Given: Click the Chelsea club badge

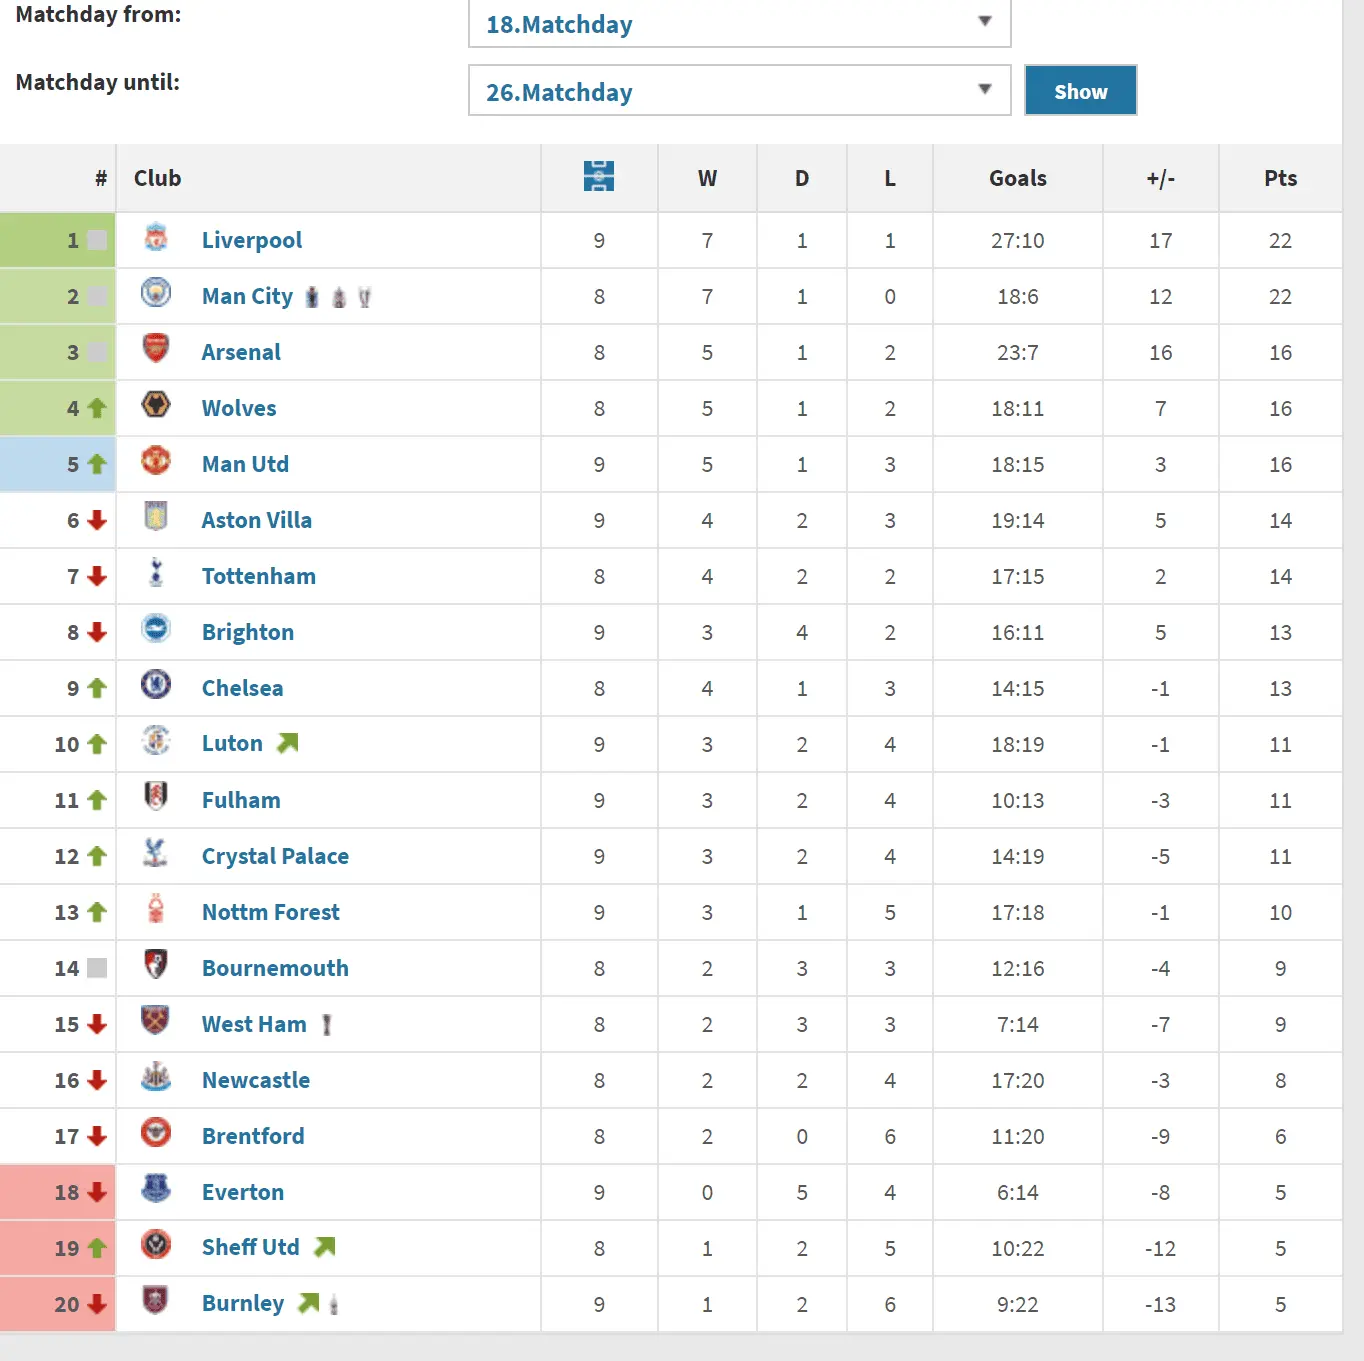Looking at the screenshot, I should tap(156, 686).
